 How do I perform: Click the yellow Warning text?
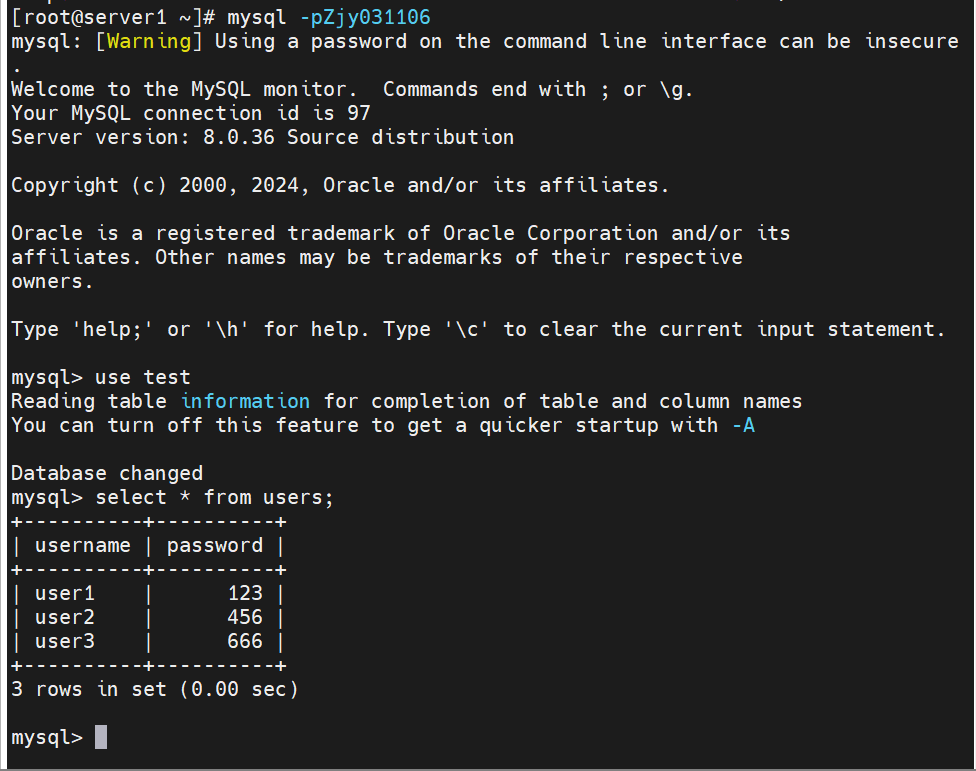coord(149,42)
